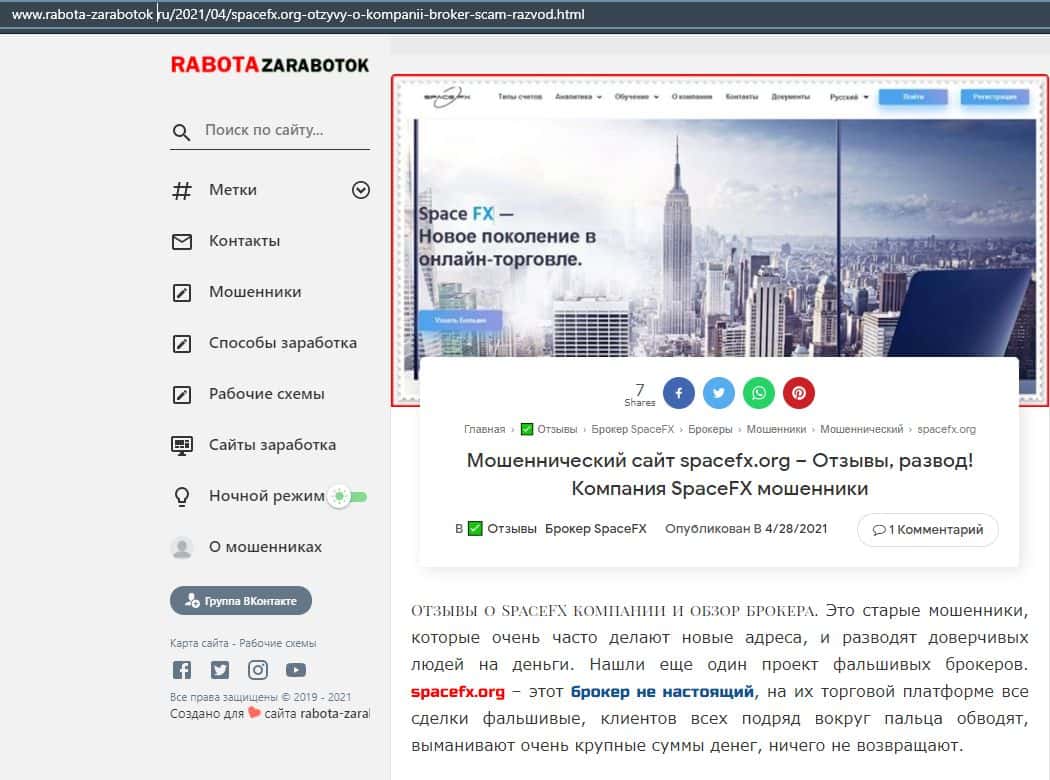The height and width of the screenshot is (780, 1050).
Task: Click the edit icon beside Мошенники
Action: pos(181,293)
